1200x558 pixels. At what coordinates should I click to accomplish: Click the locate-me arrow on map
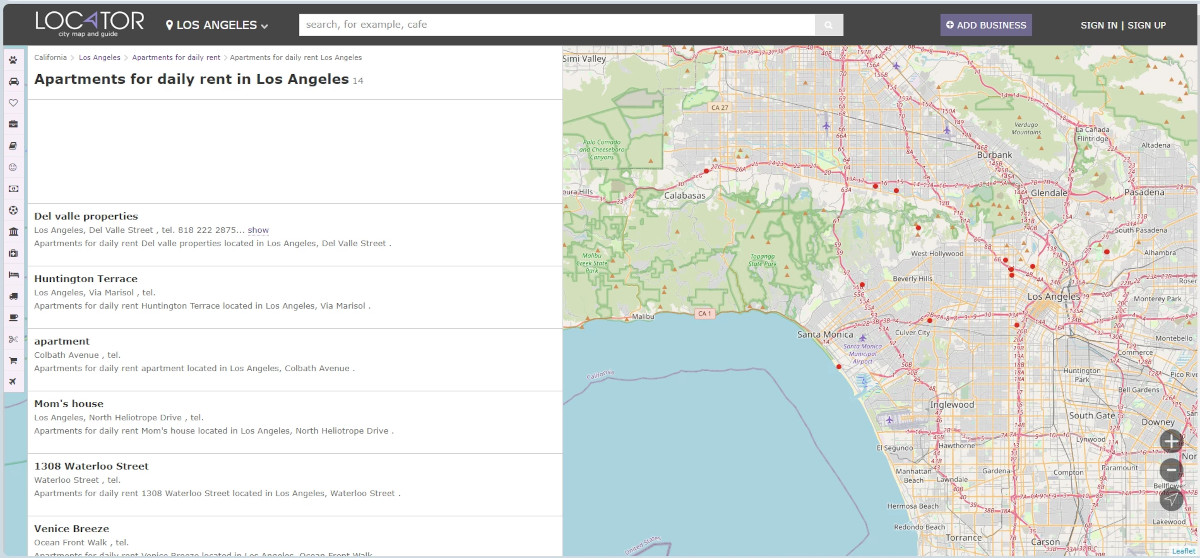point(1171,498)
